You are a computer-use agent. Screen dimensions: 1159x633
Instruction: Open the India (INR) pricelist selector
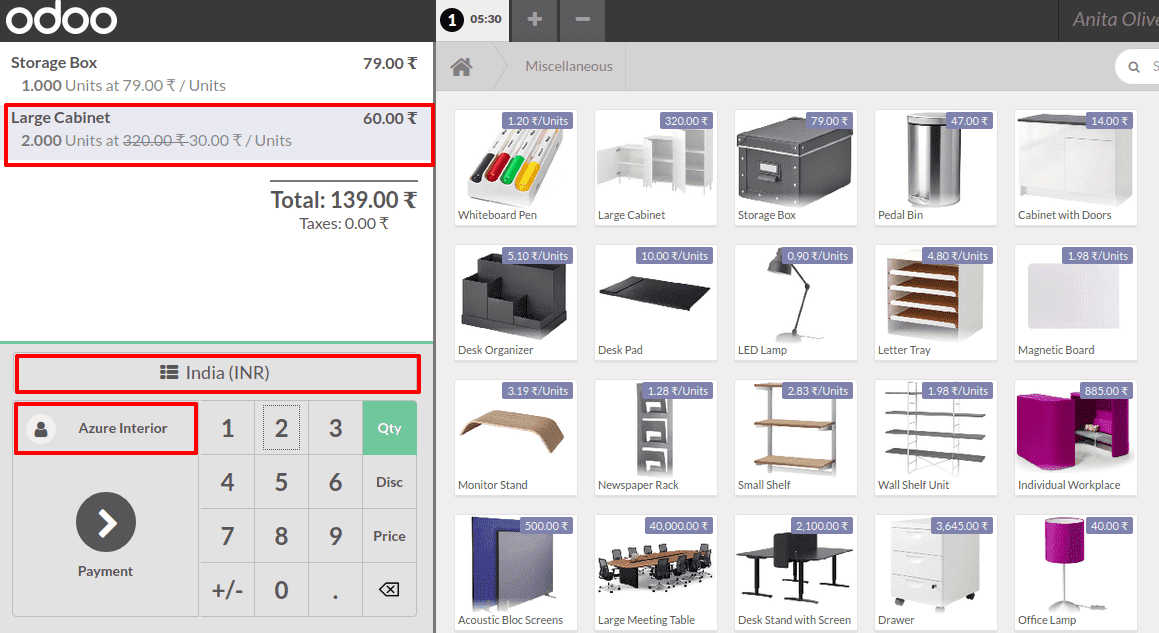tap(217, 373)
